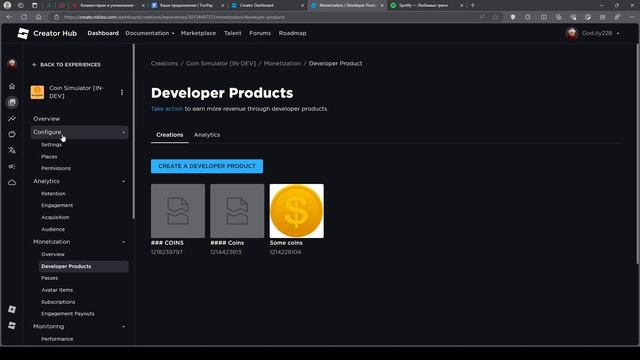Click the Coin Simulator experience icon

point(37,92)
